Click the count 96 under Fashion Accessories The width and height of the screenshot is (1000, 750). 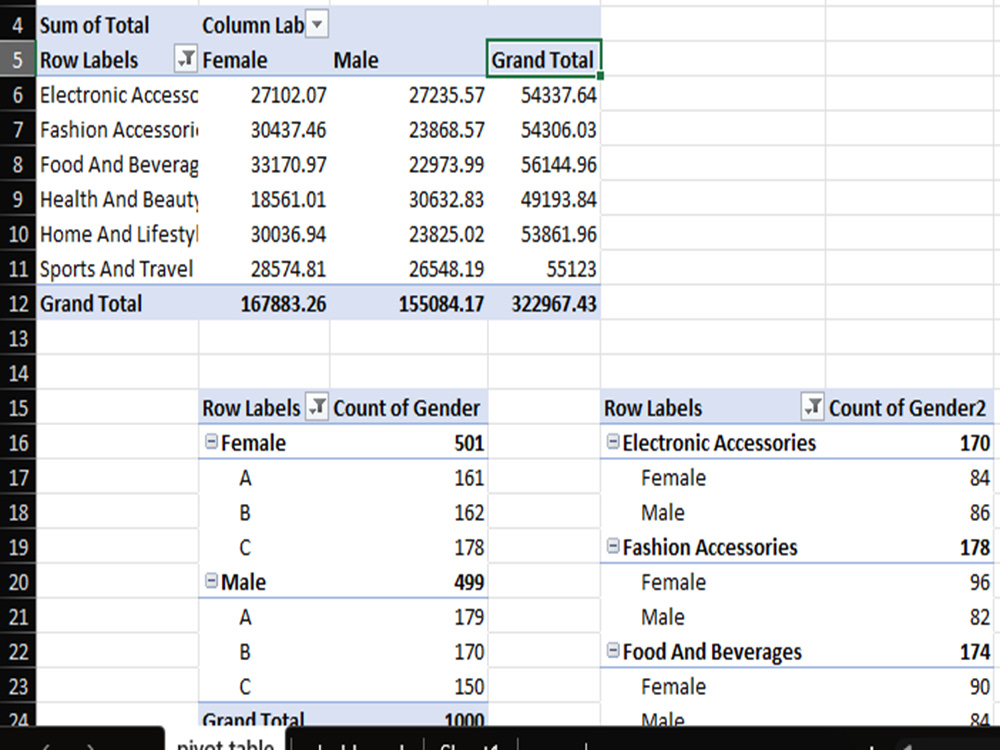coord(909,582)
